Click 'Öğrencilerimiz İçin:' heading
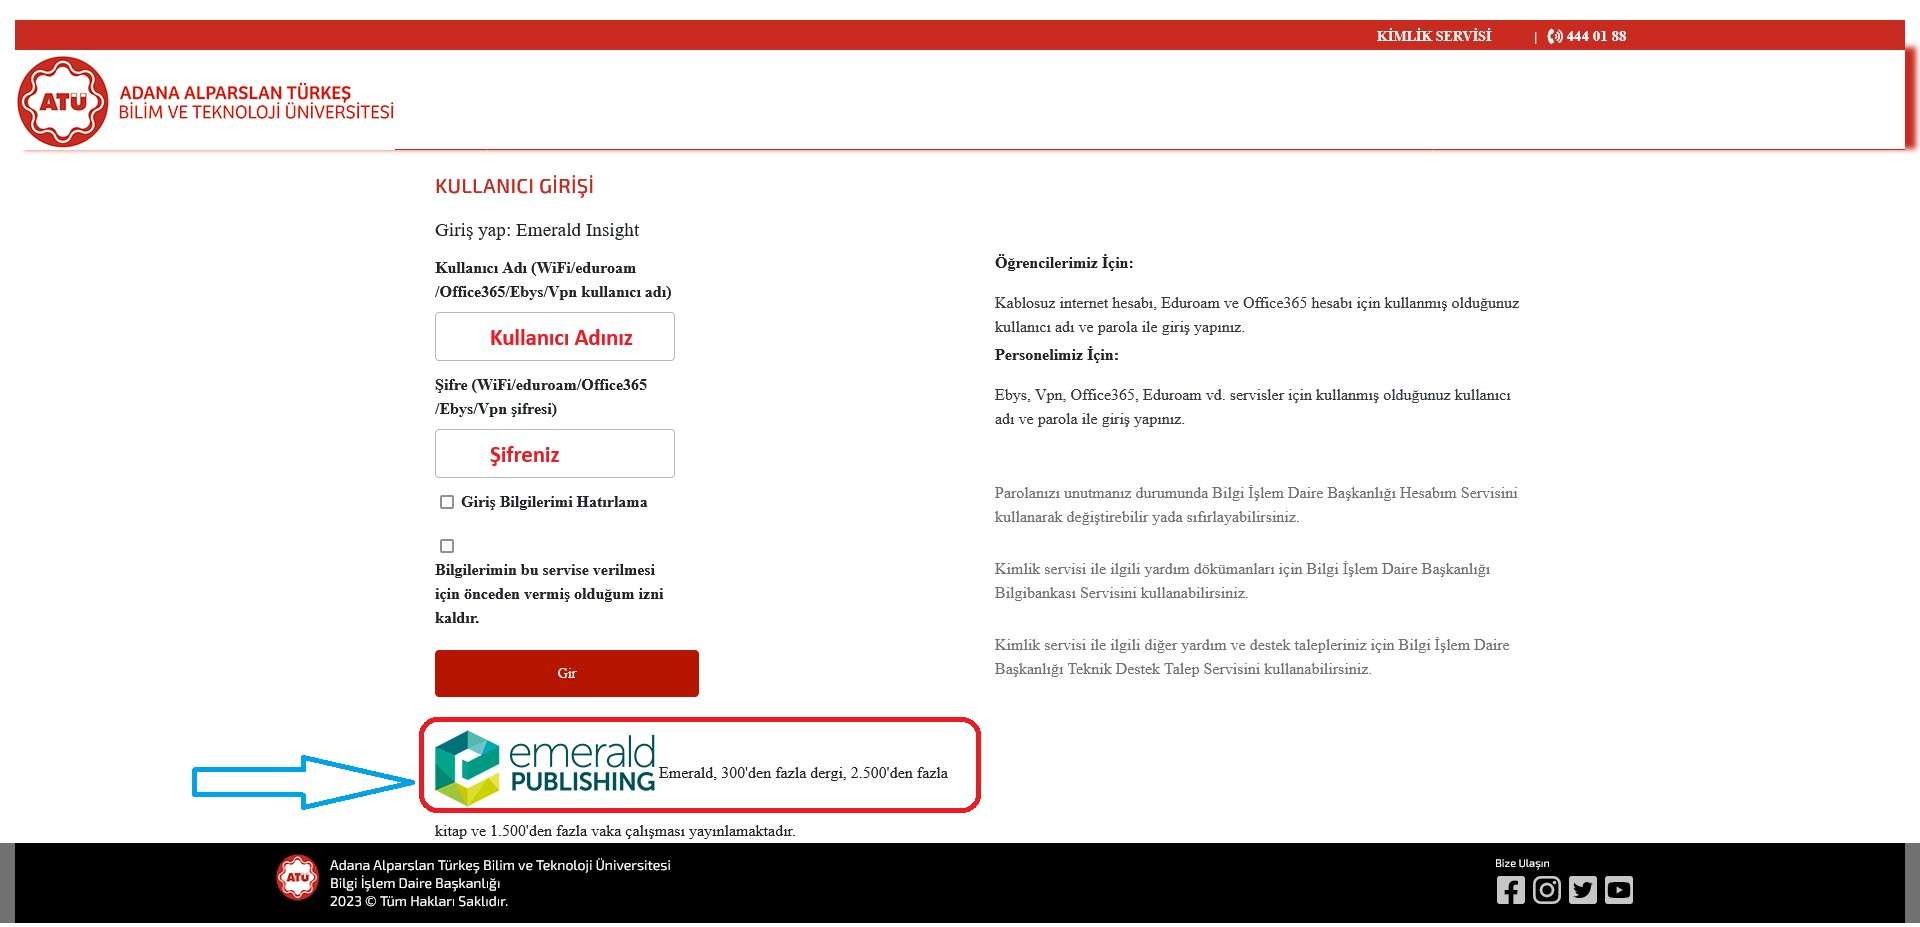This screenshot has height=927, width=1920. [1064, 263]
